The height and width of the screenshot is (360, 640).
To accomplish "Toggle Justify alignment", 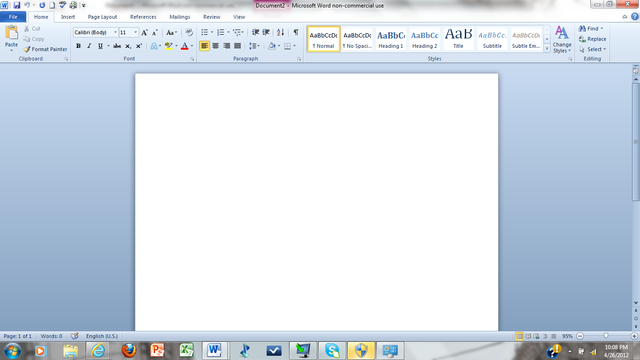I will pos(237,46).
